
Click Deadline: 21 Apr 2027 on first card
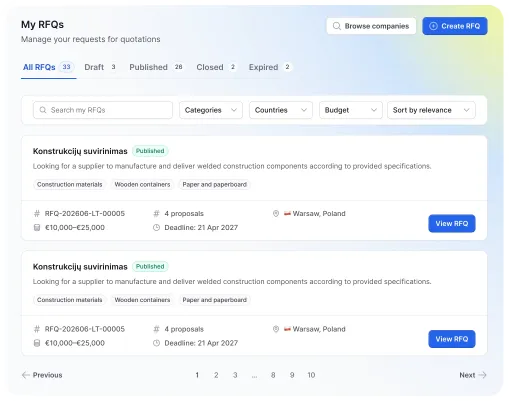coord(201,227)
